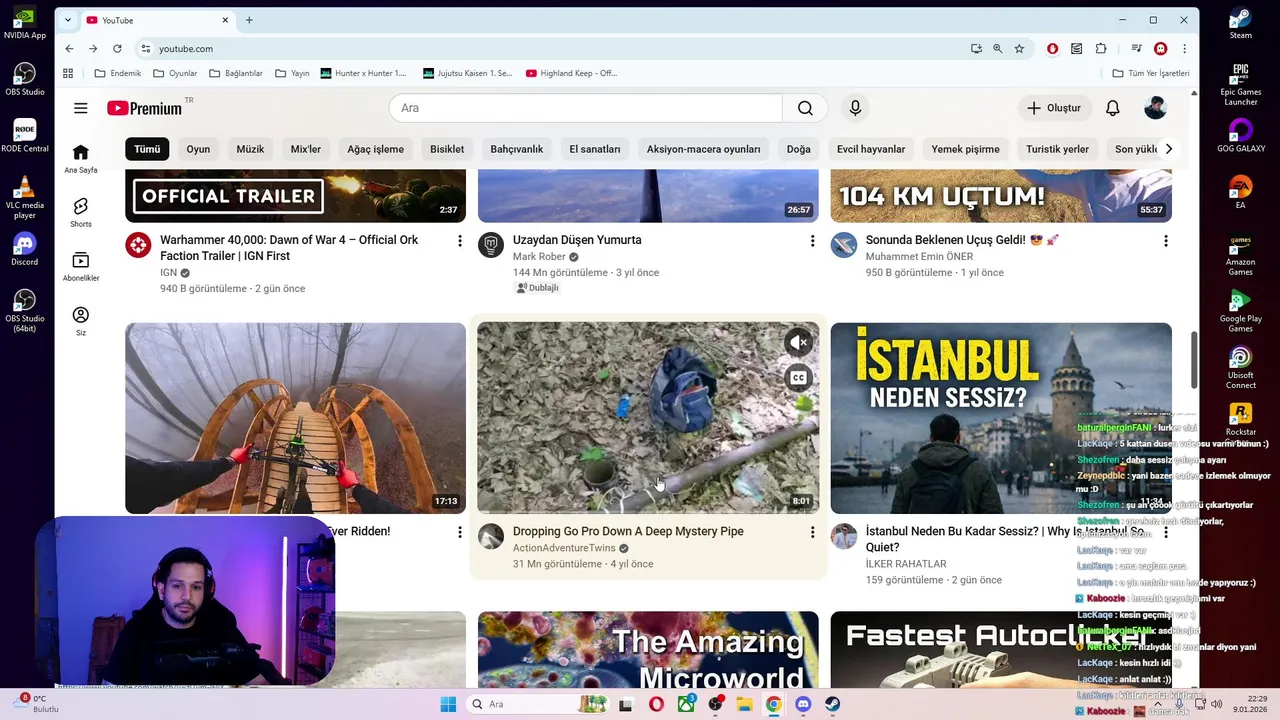Open options for İstanbul Neden Sessiz video
Image resolution: width=1280 pixels, height=720 pixels.
pos(1165,532)
